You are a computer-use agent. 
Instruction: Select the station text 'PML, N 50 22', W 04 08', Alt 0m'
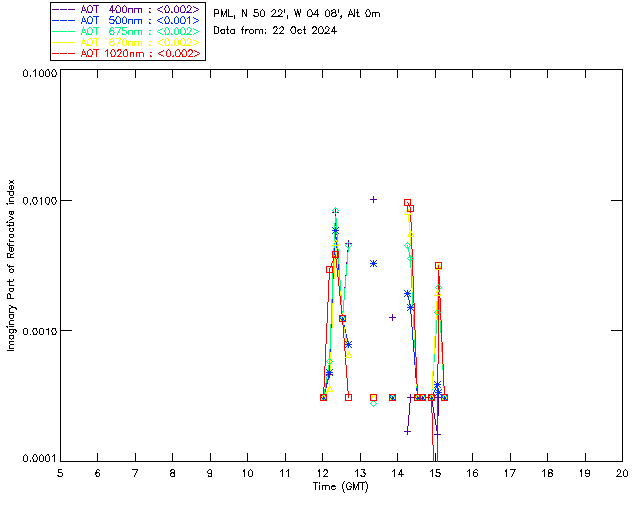coord(297,14)
